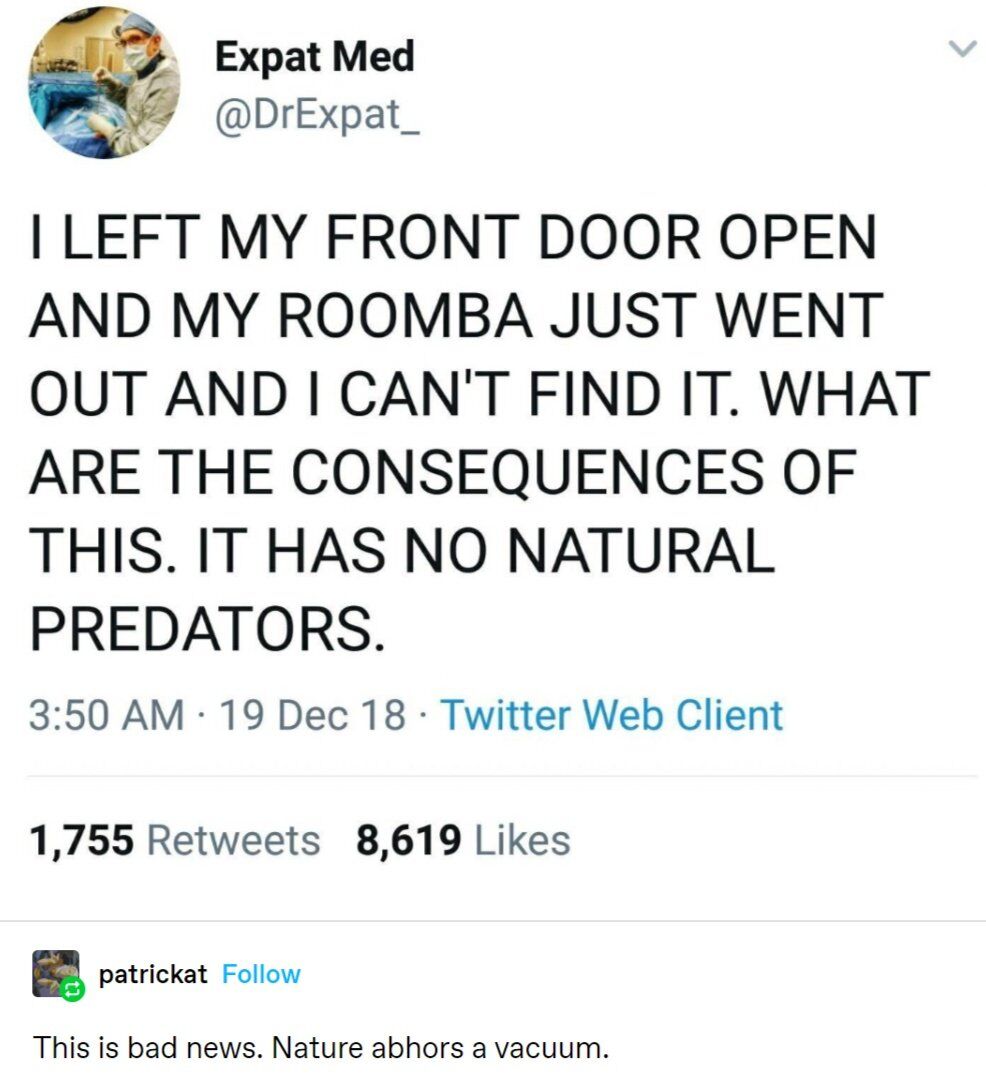986x1090 pixels.
Task: Click the line 'I LEFT MY FRONT DOOR OPEN'
Action: tap(453, 237)
